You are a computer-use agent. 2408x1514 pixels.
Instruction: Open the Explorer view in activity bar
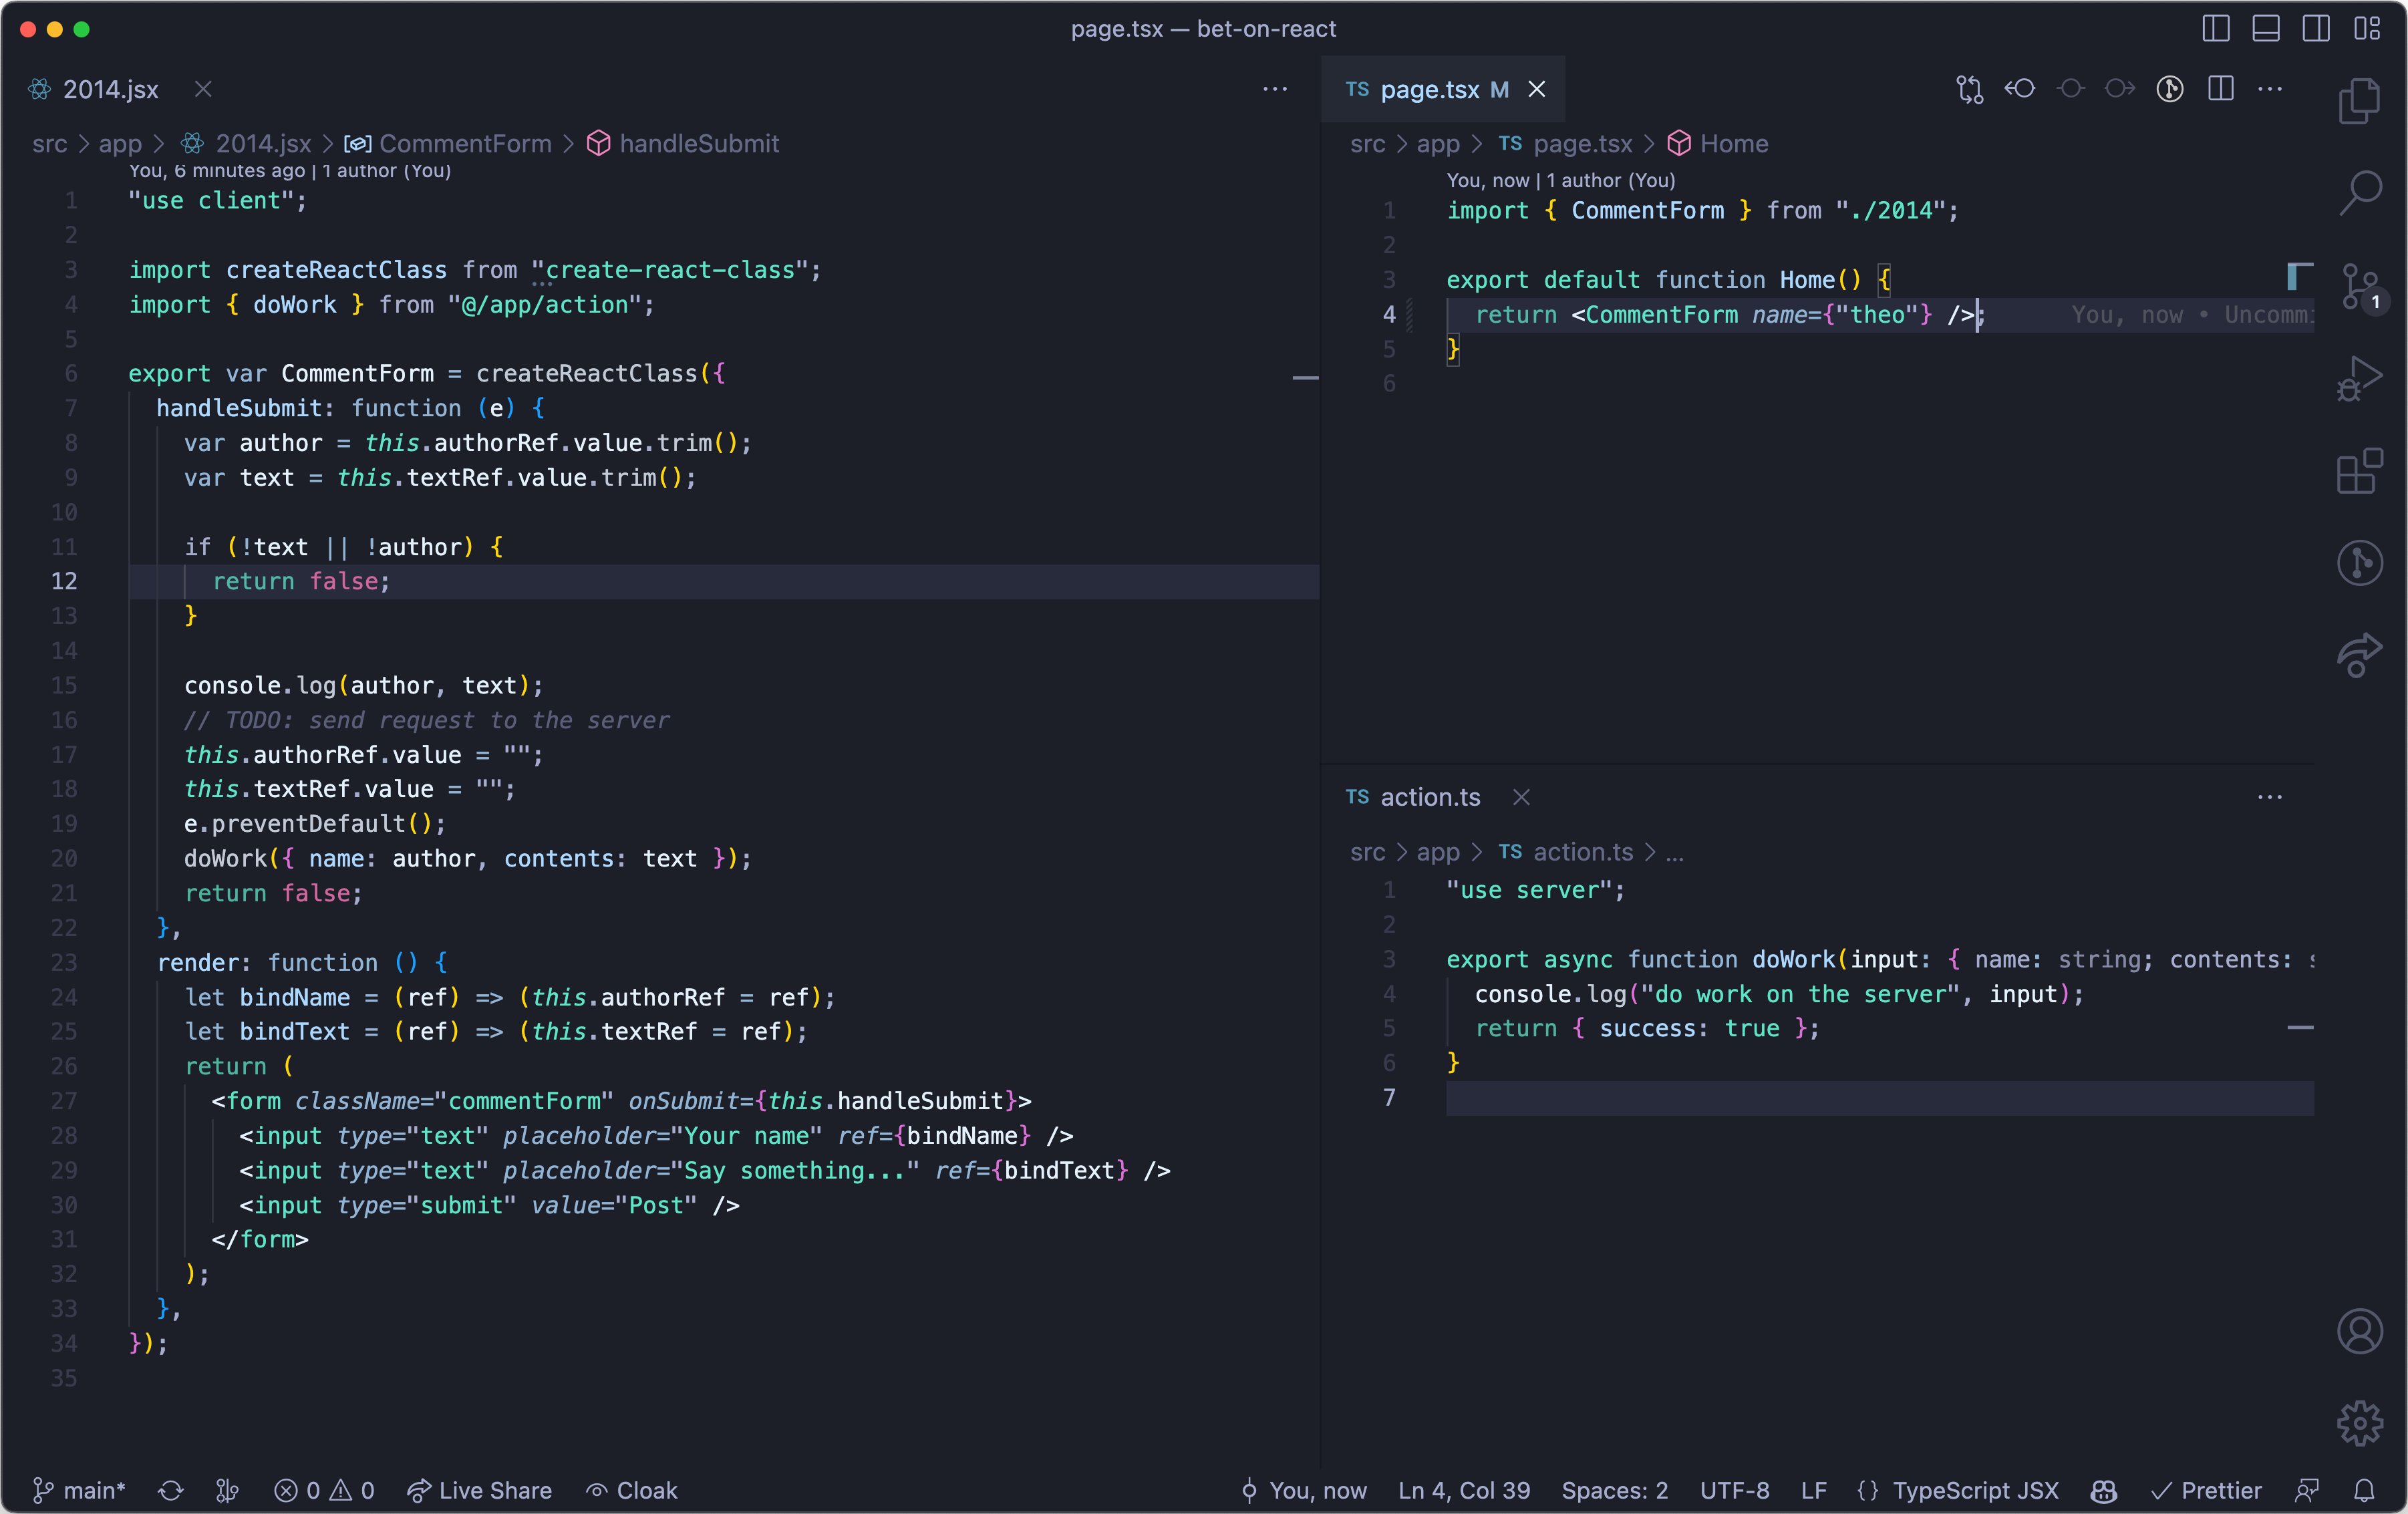click(x=2359, y=101)
